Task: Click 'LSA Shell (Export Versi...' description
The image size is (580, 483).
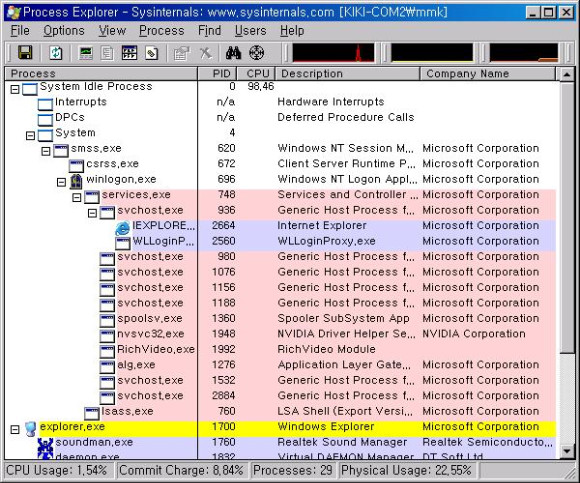Action: coord(345,411)
